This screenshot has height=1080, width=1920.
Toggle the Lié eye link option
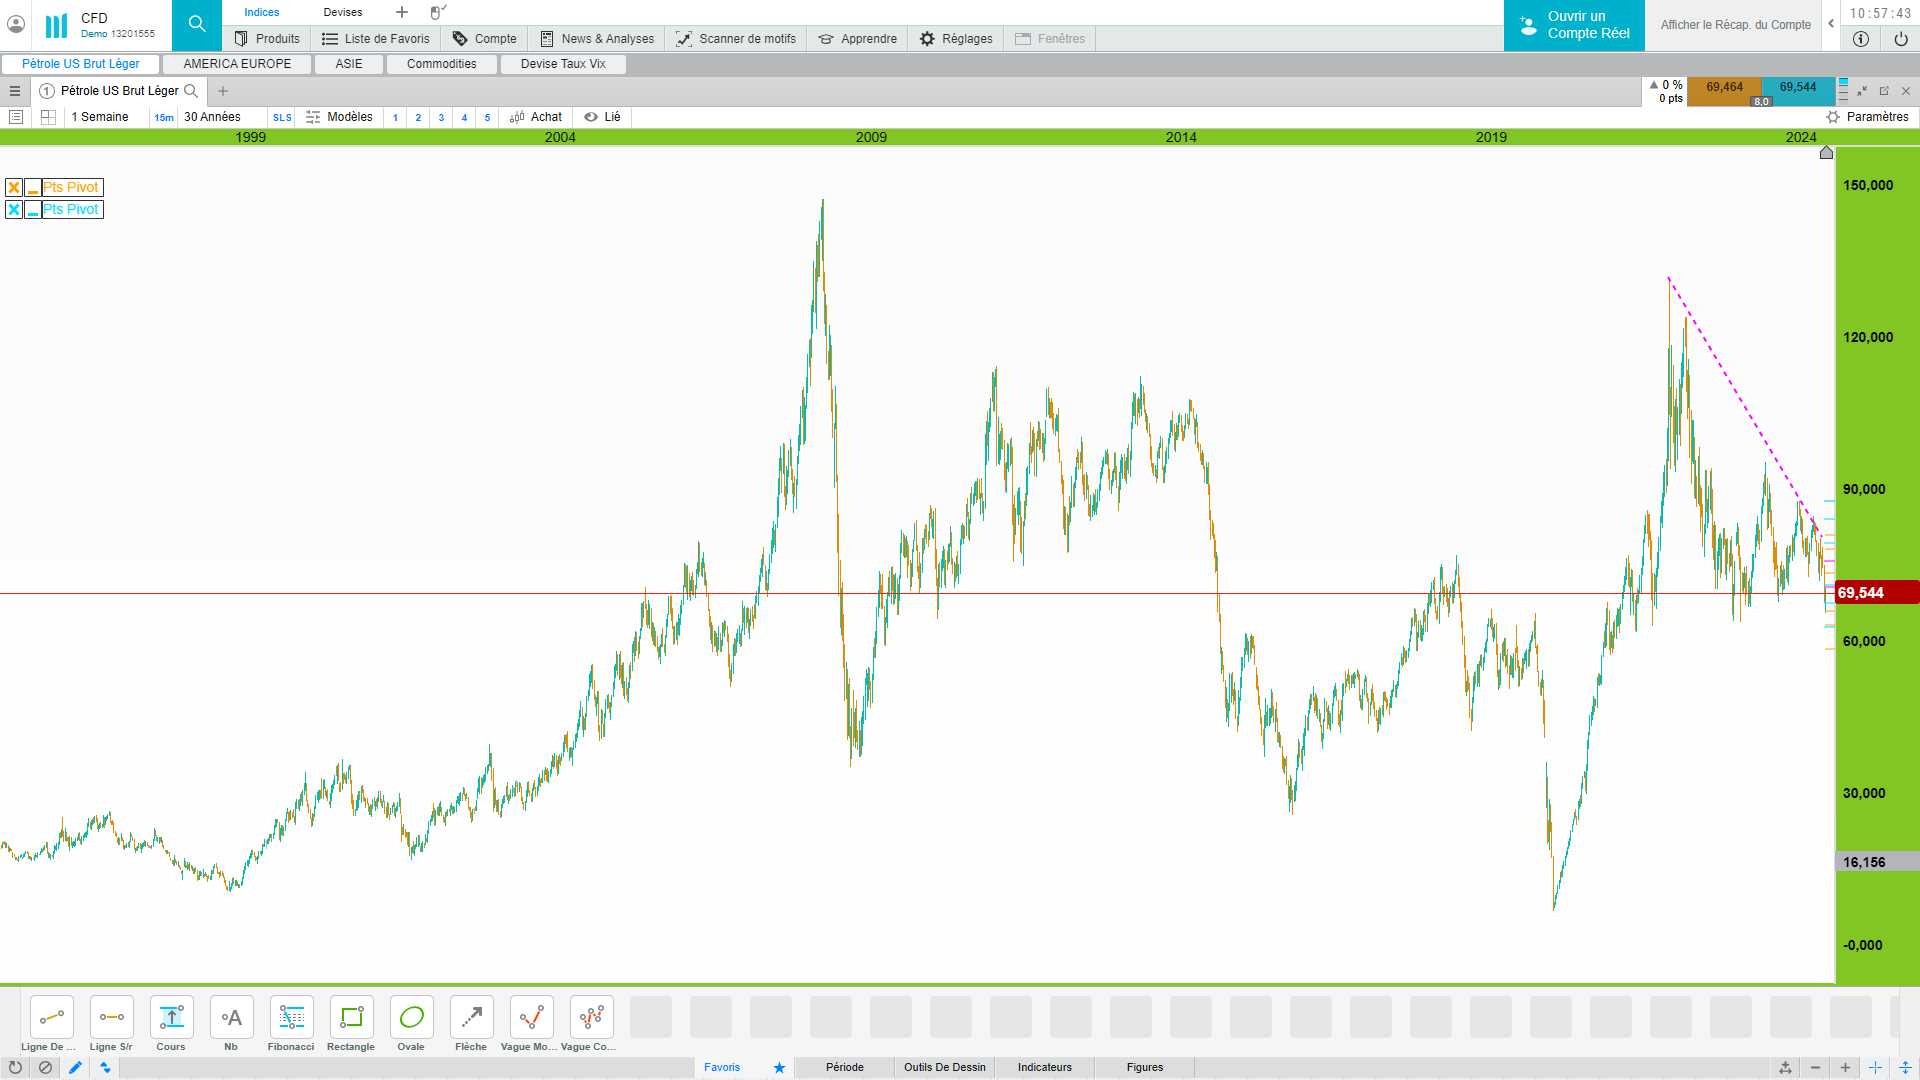click(603, 117)
